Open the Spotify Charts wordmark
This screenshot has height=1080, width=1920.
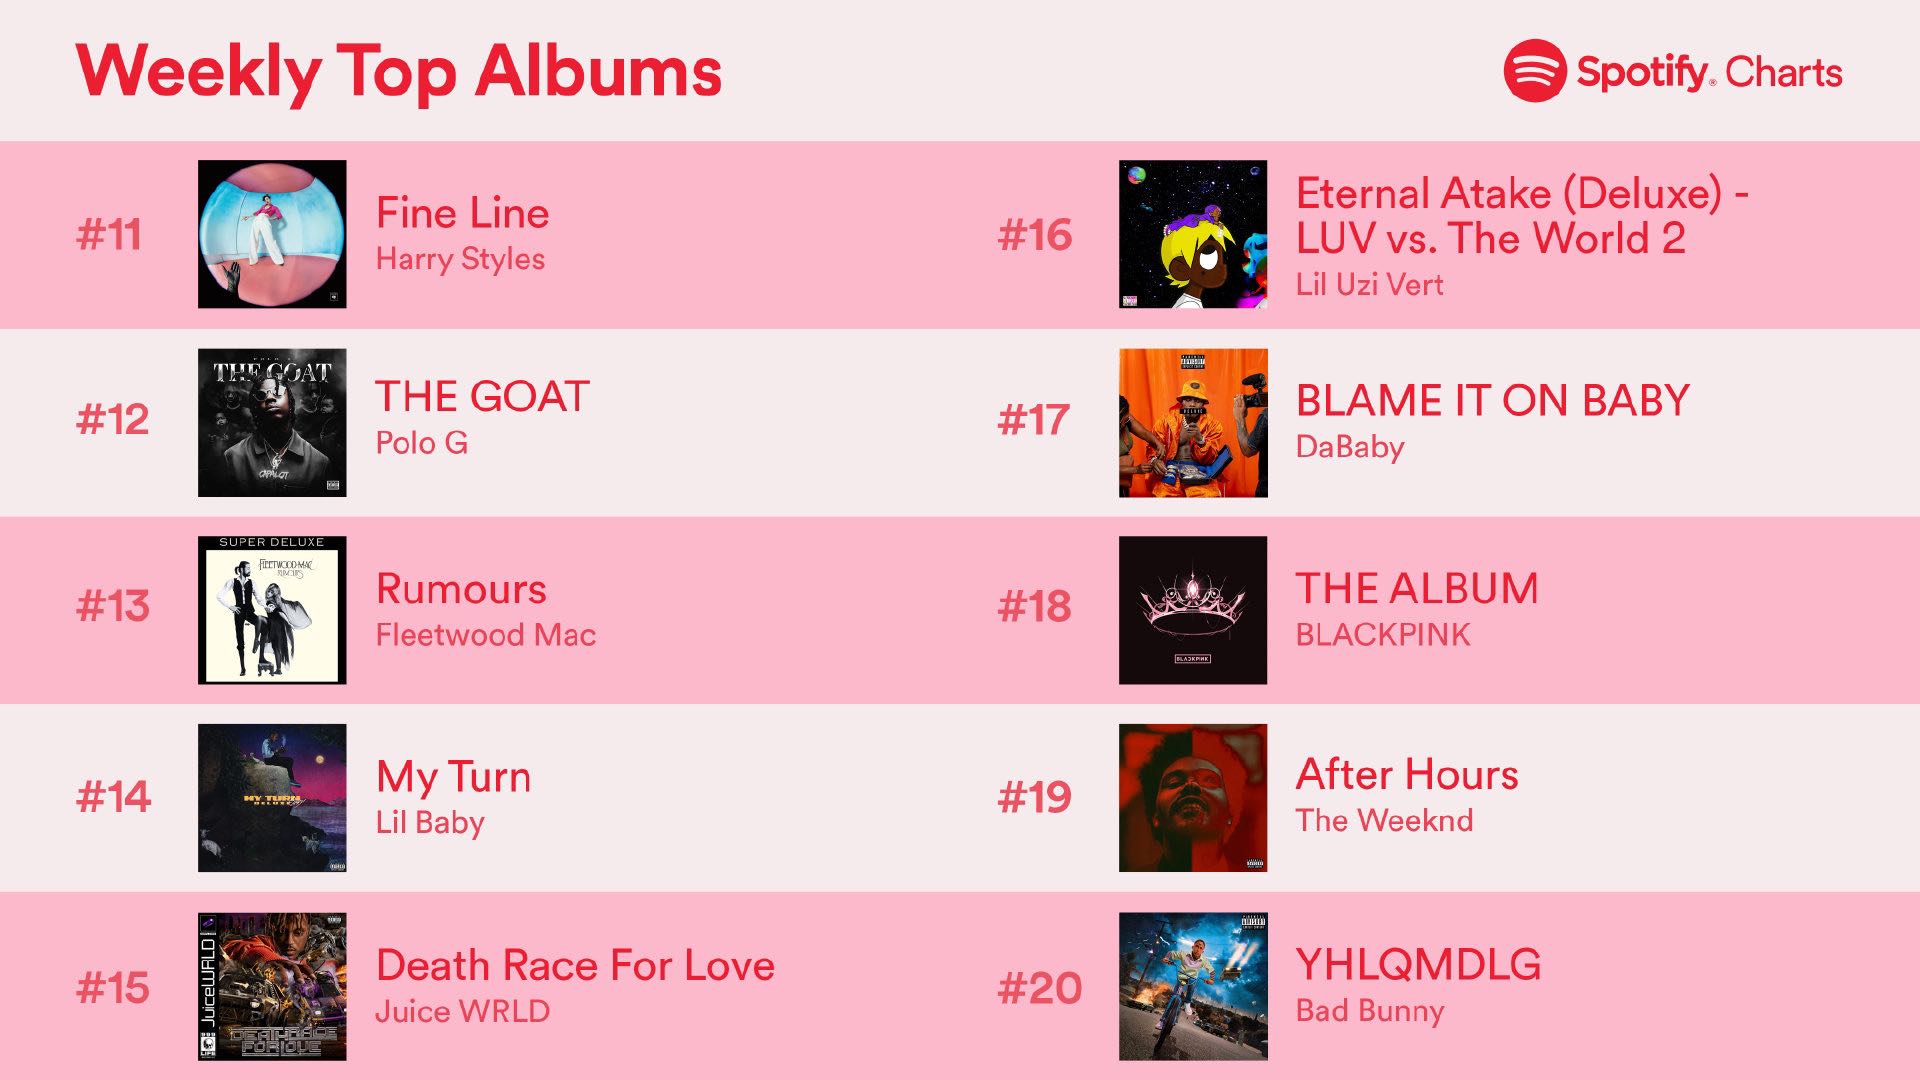(1709, 72)
